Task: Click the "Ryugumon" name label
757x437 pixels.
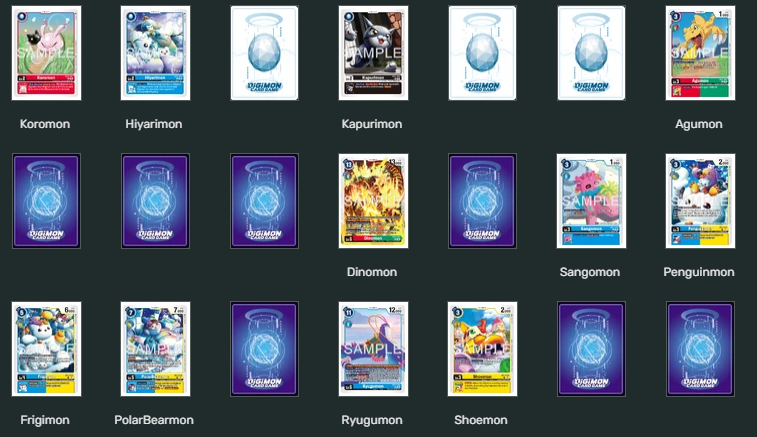Action: [x=372, y=421]
